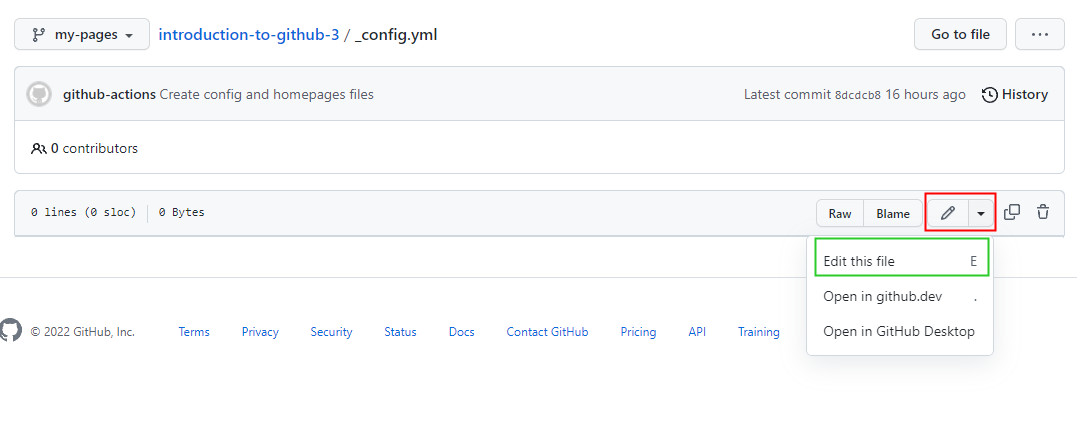Open the introduction-to-github-3 repository link

tap(249, 35)
